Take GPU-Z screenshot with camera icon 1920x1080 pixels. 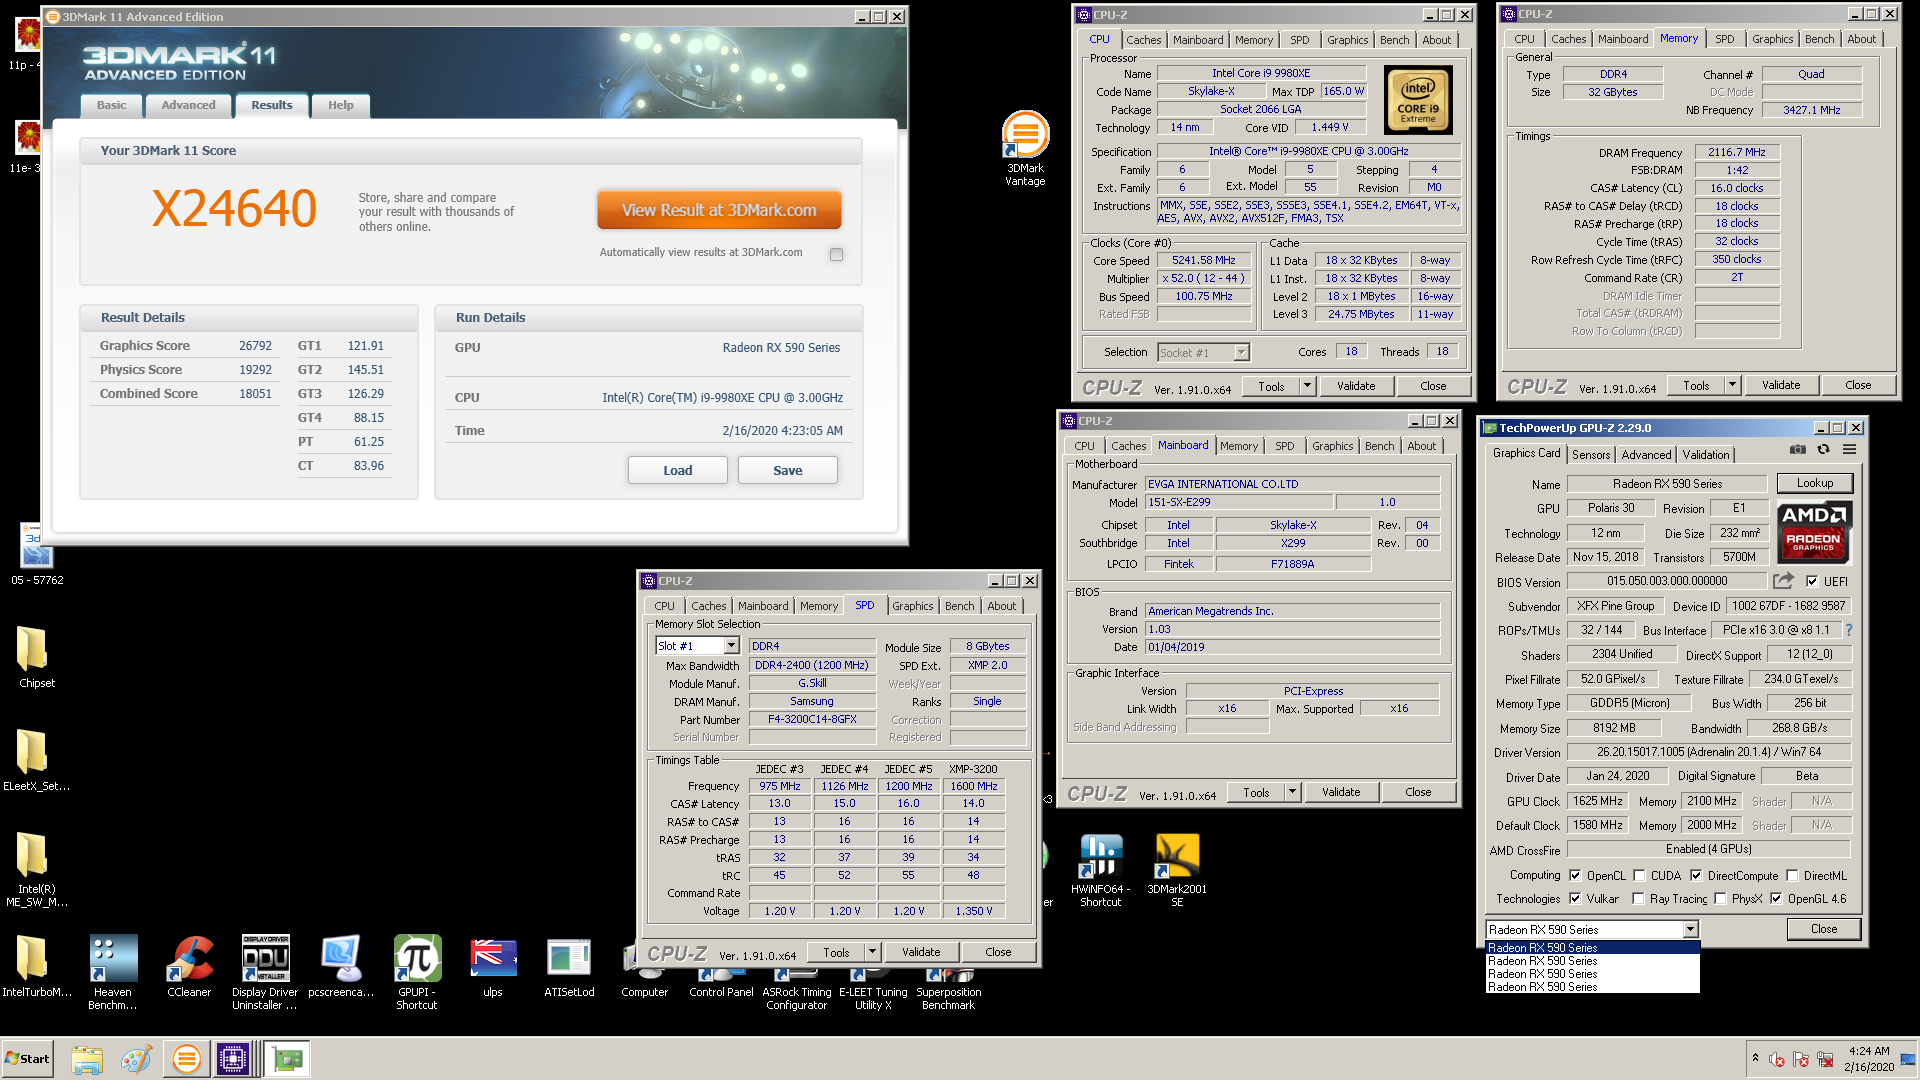tap(1798, 450)
